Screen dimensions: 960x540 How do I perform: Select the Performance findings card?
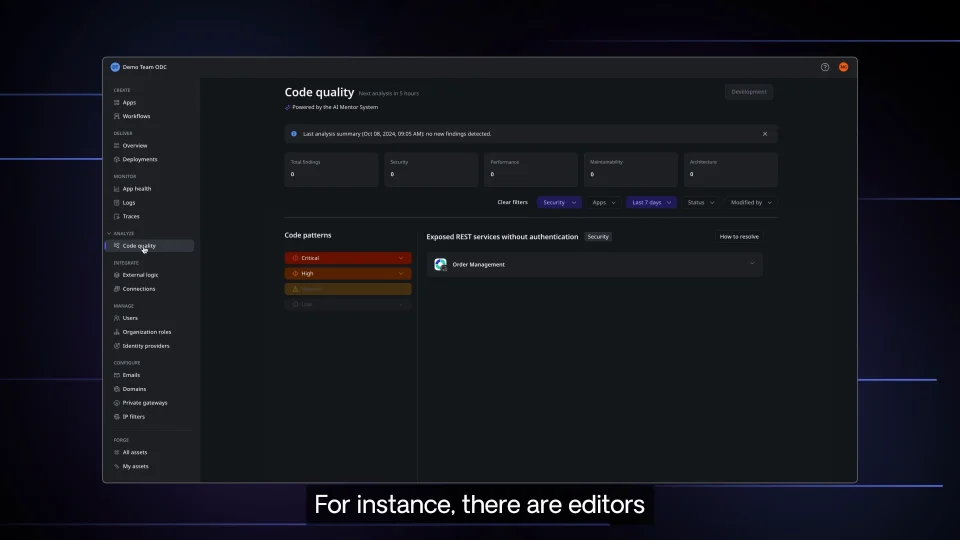(x=531, y=170)
